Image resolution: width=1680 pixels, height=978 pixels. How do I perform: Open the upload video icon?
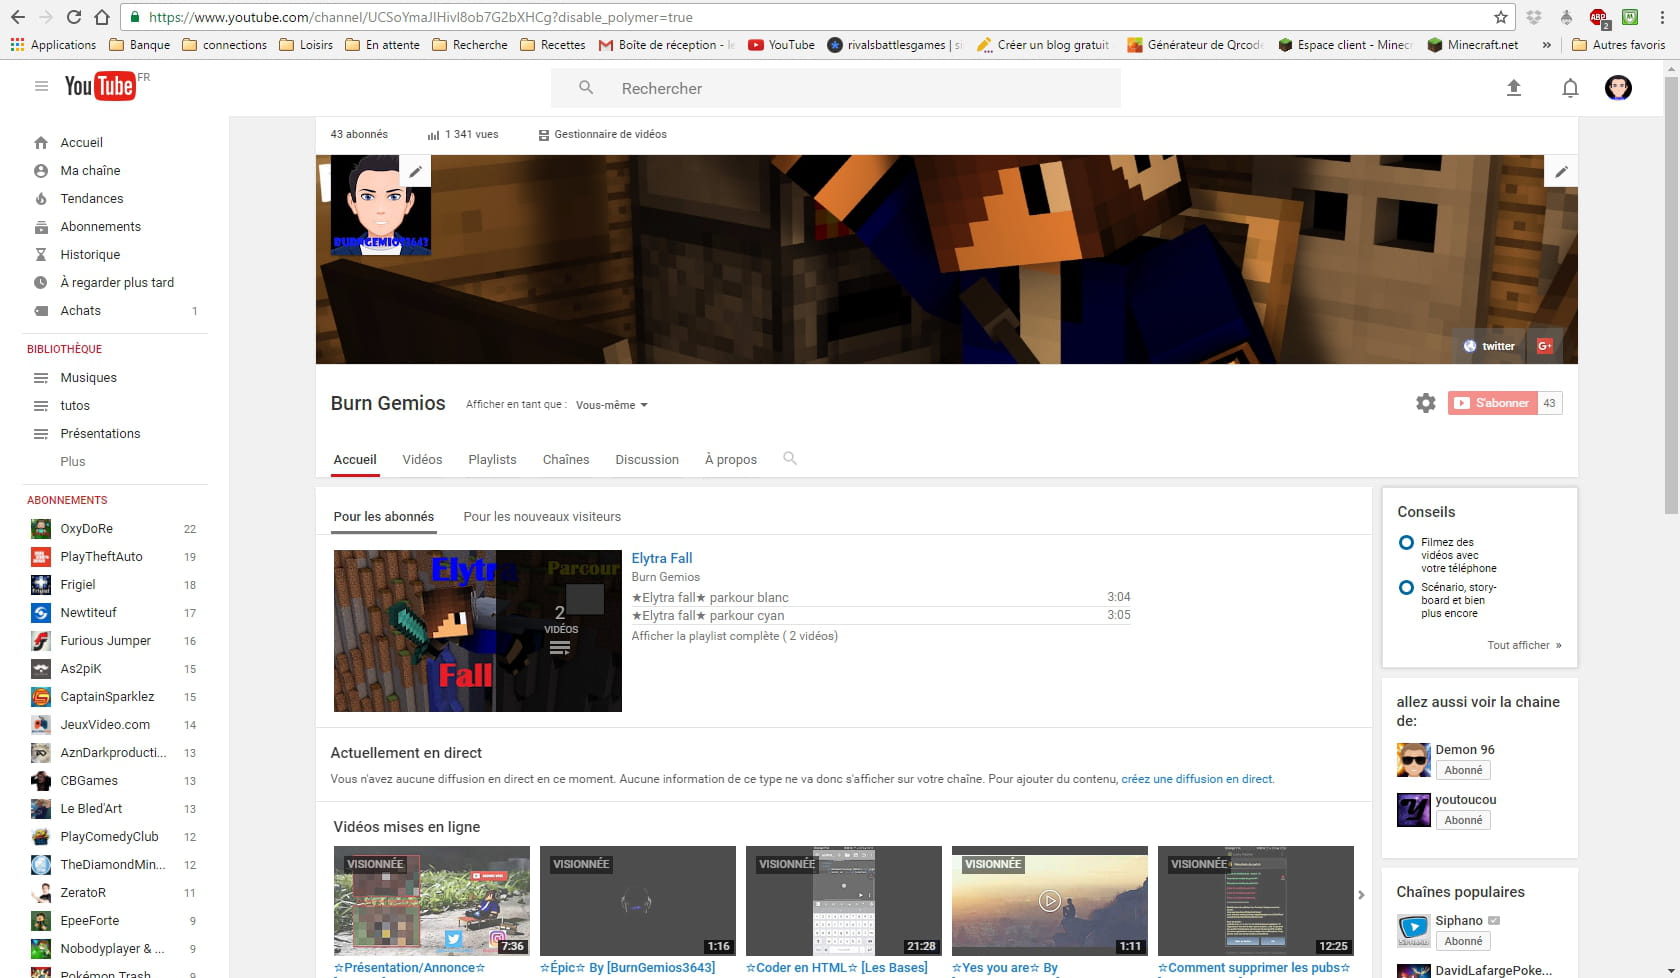click(x=1513, y=88)
